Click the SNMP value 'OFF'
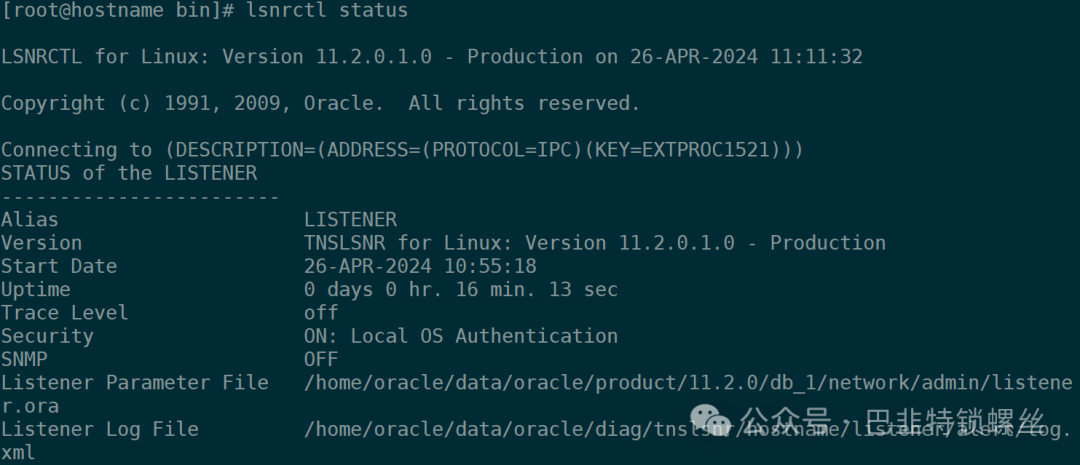The height and width of the screenshot is (465, 1080). point(321,360)
